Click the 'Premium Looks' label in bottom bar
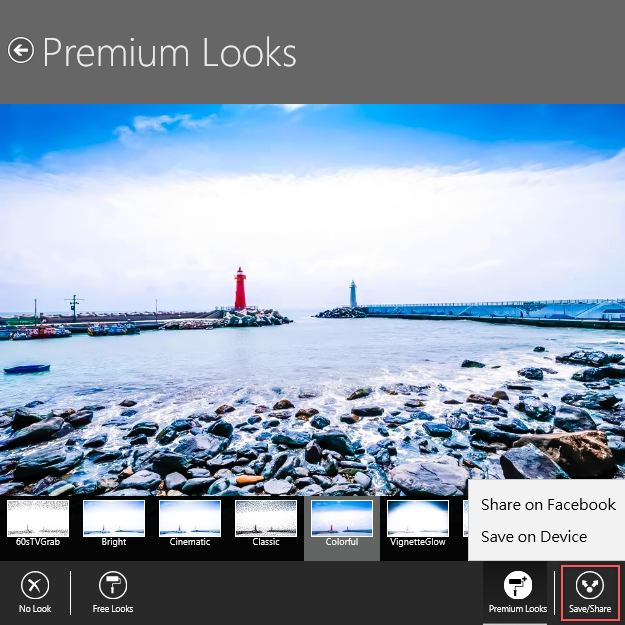Image resolution: width=625 pixels, height=625 pixels. point(517,609)
